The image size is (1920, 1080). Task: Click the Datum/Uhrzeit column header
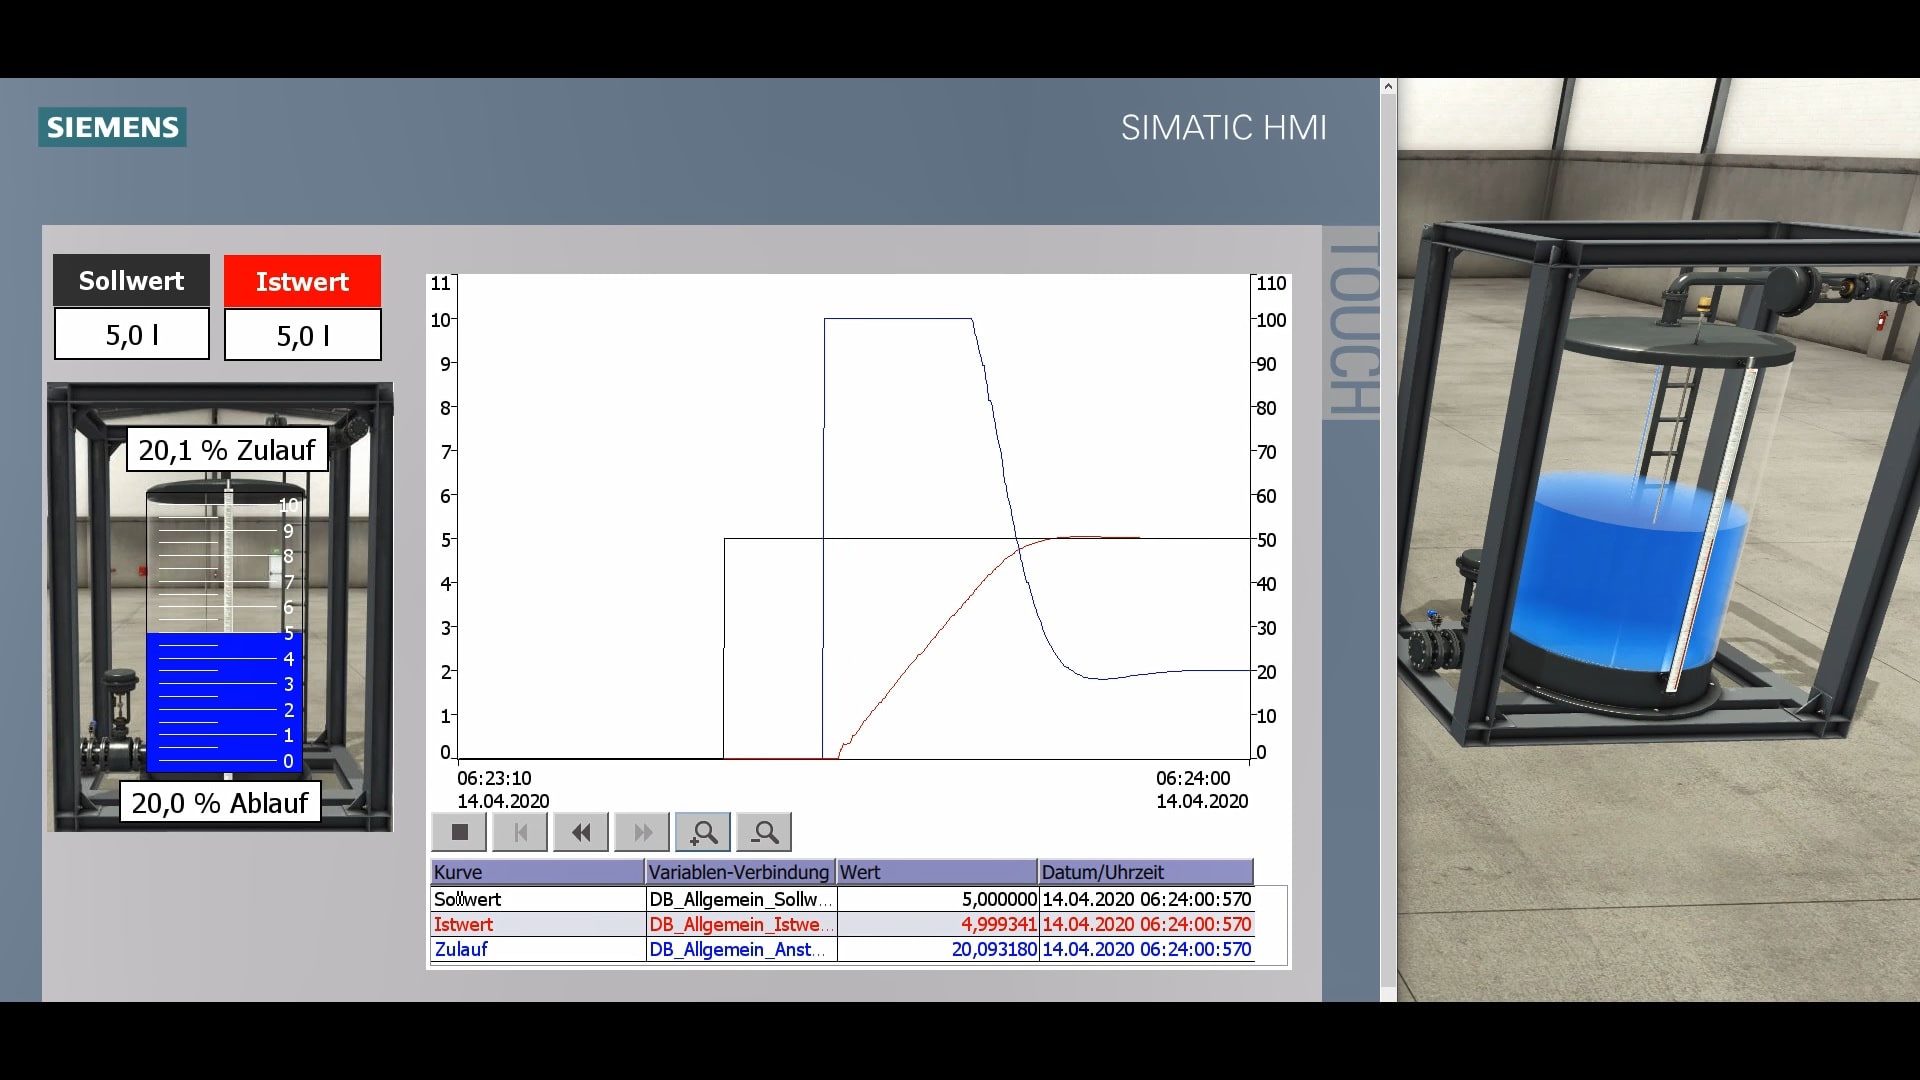[1144, 872]
